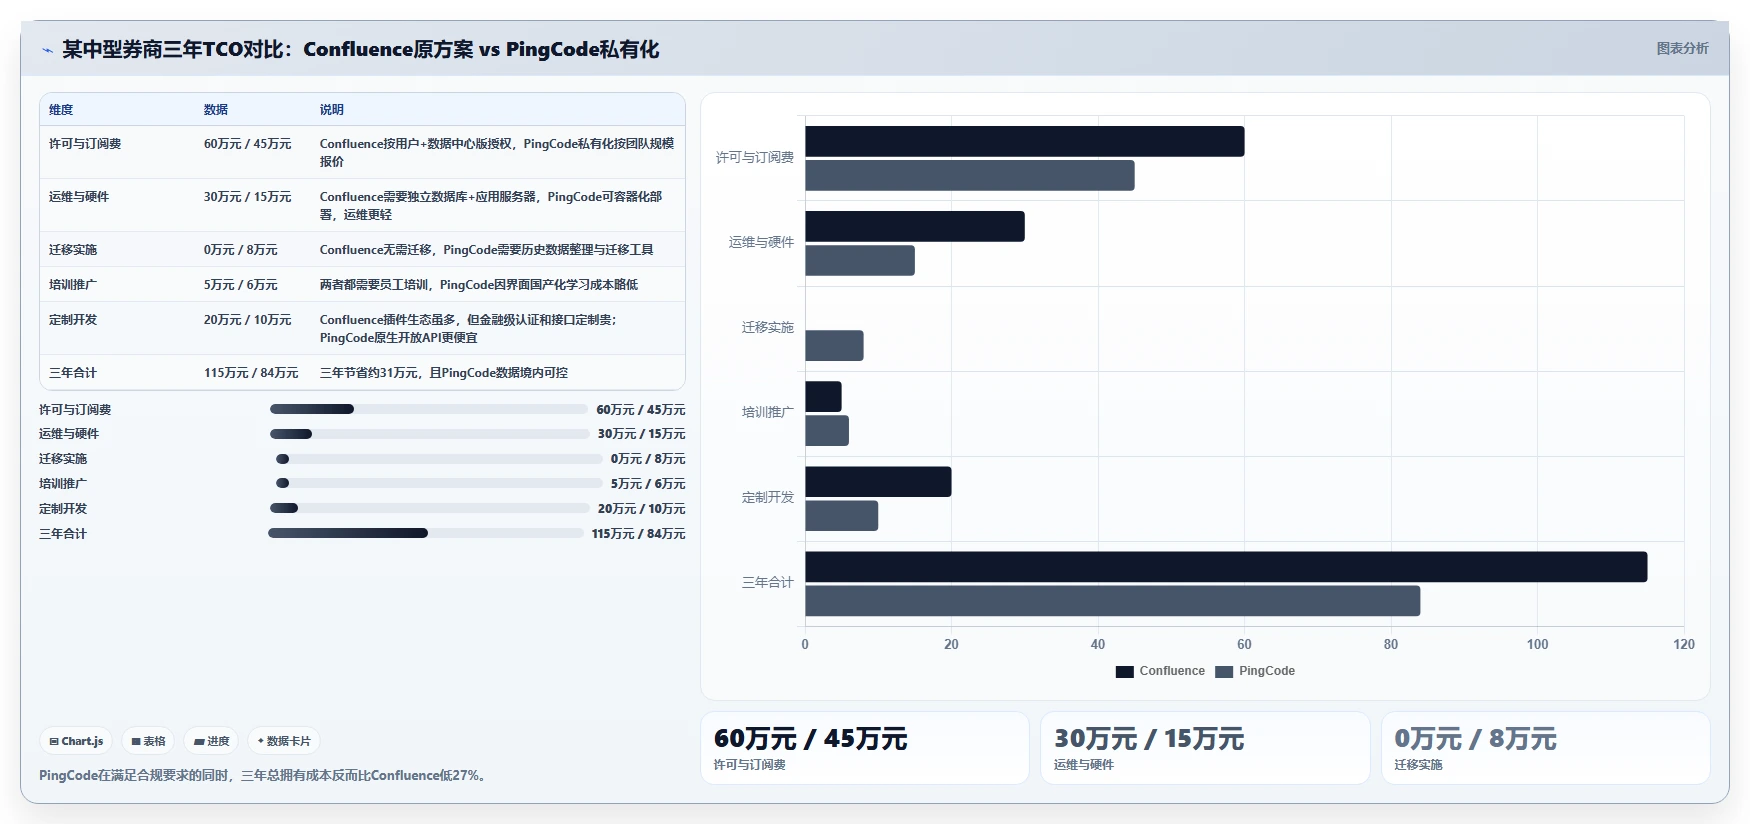Click the 培训推广 progress bar
Viewport: 1750px width, 824px height.
[x=439, y=483]
